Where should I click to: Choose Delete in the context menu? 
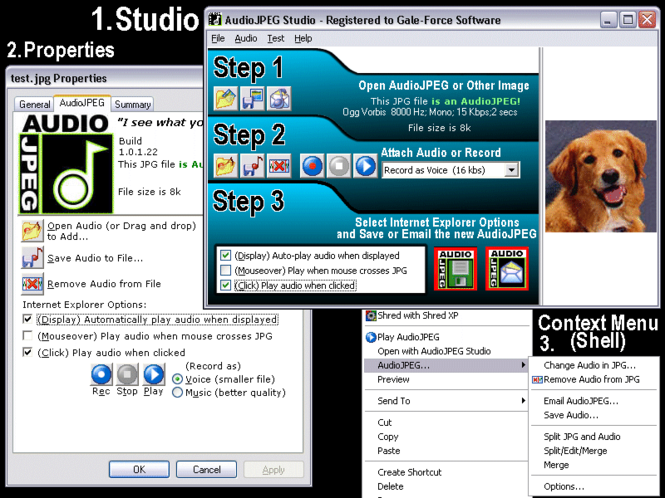446,487
